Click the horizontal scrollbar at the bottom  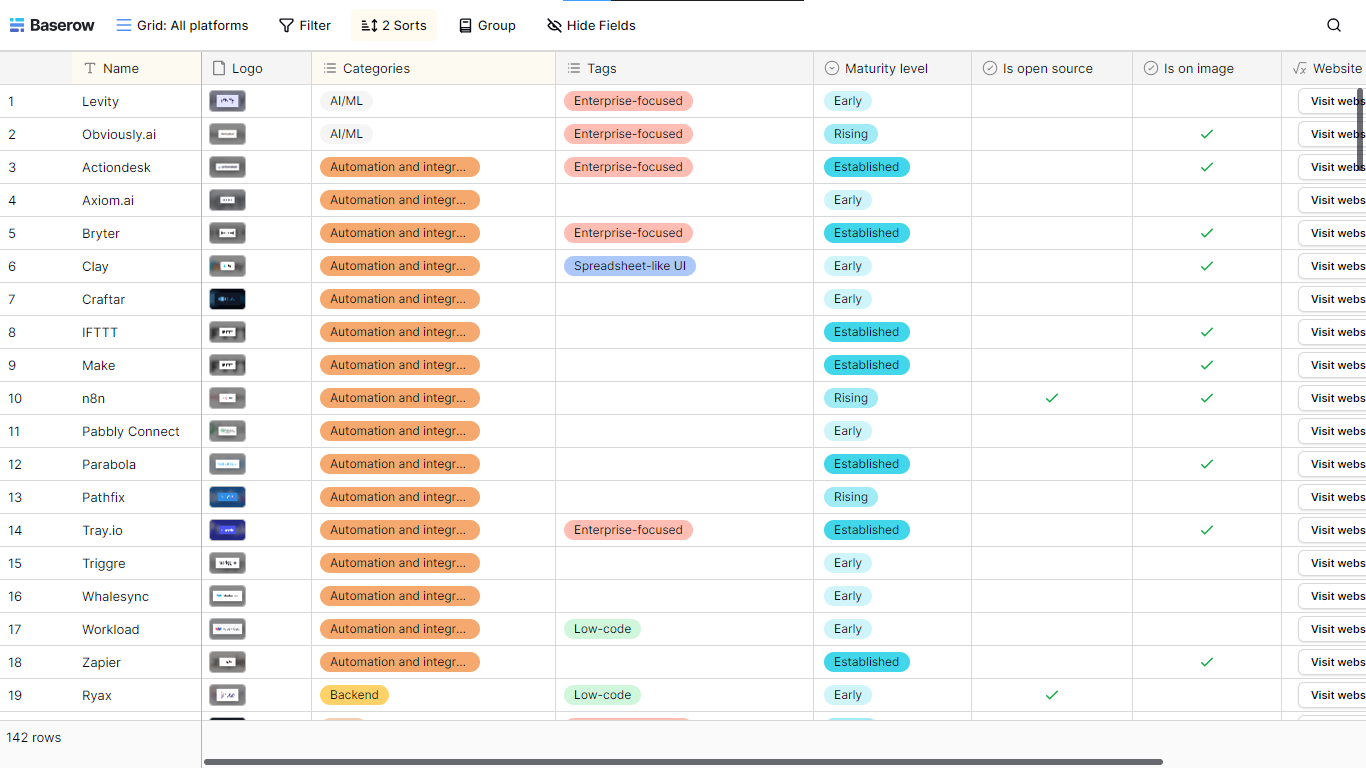[x=683, y=762]
